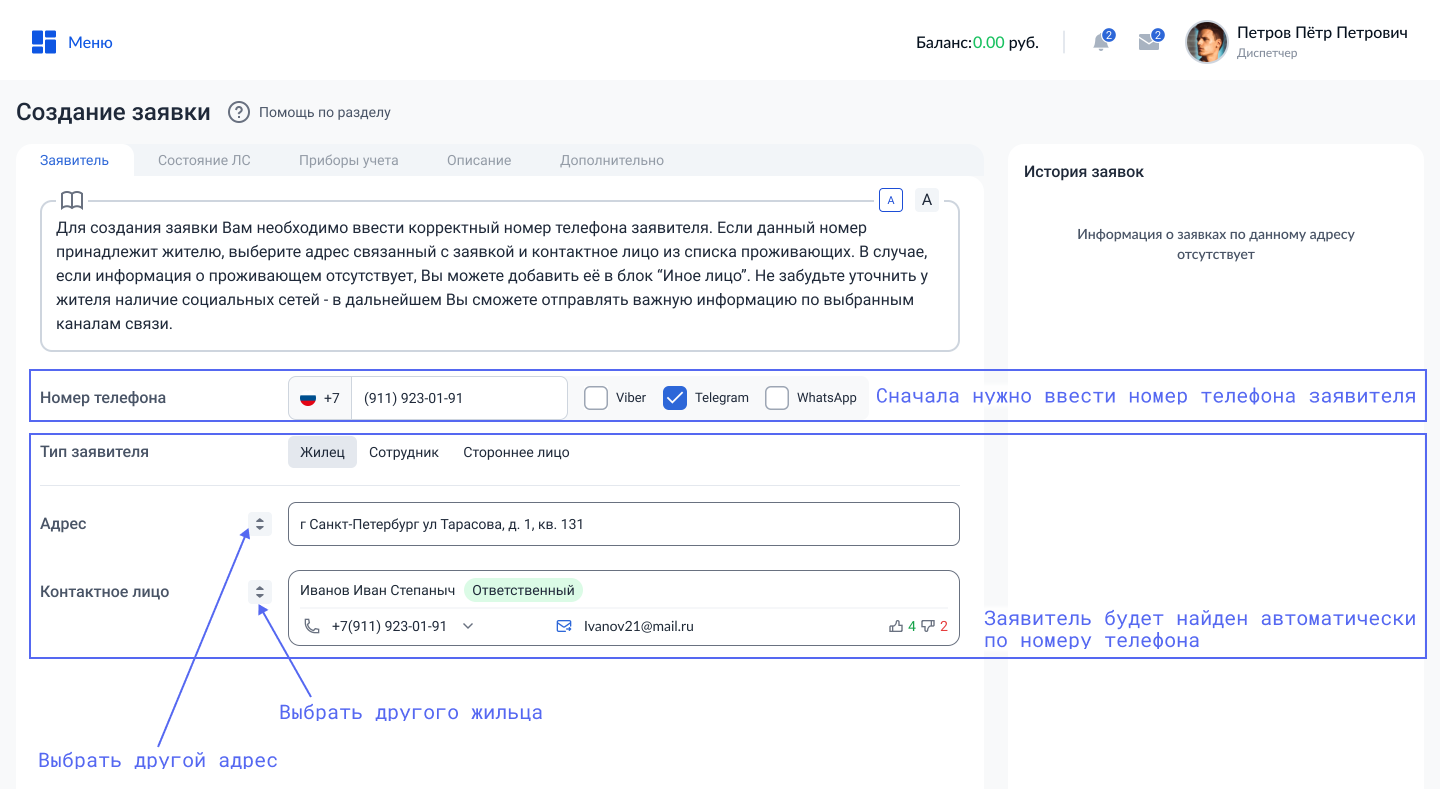Click the История заявок heading
Image resolution: width=1440 pixels, height=789 pixels.
[x=1084, y=172]
